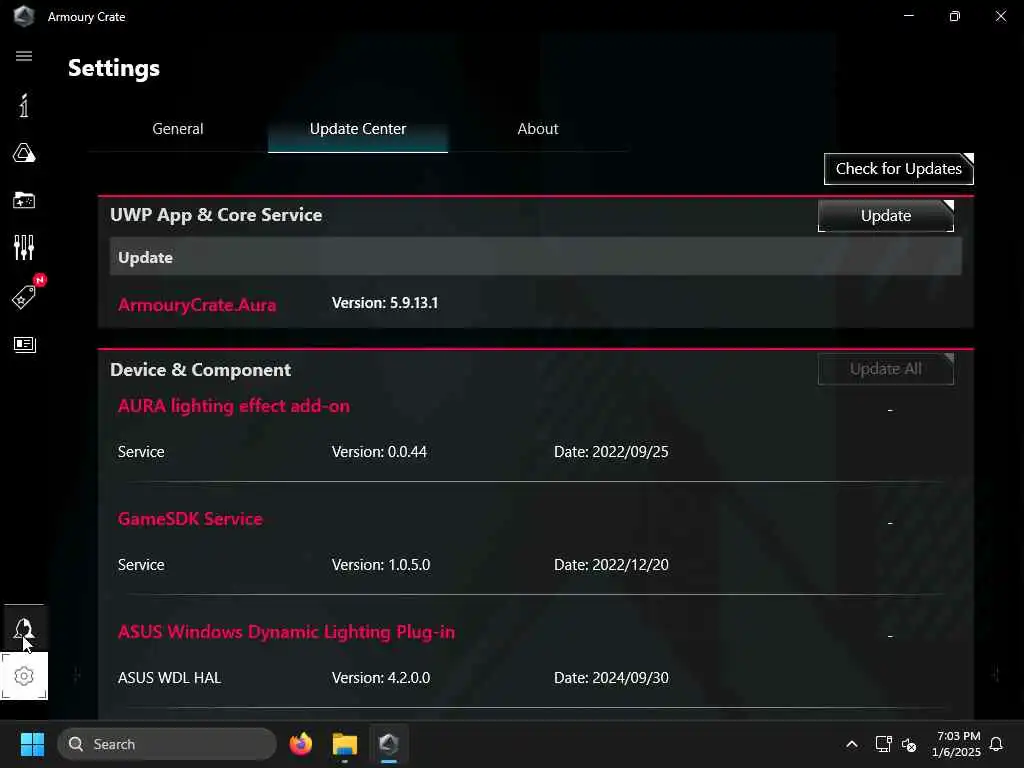Open the network display tray icon
Image resolution: width=1024 pixels, height=768 pixels.
(883, 744)
